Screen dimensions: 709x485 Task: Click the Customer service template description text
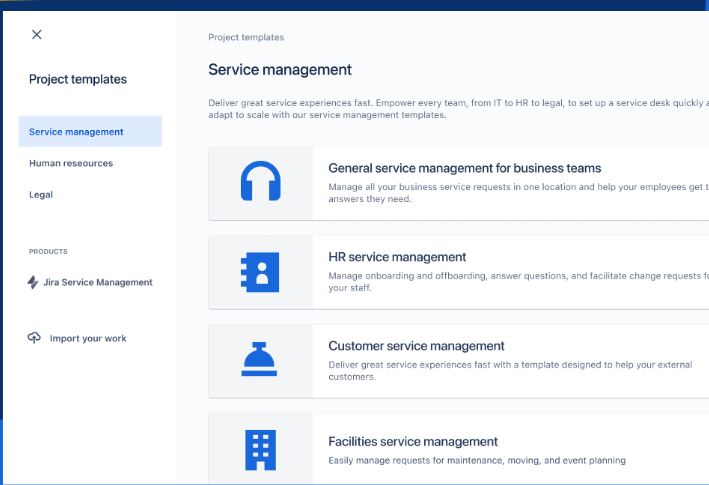(x=509, y=371)
